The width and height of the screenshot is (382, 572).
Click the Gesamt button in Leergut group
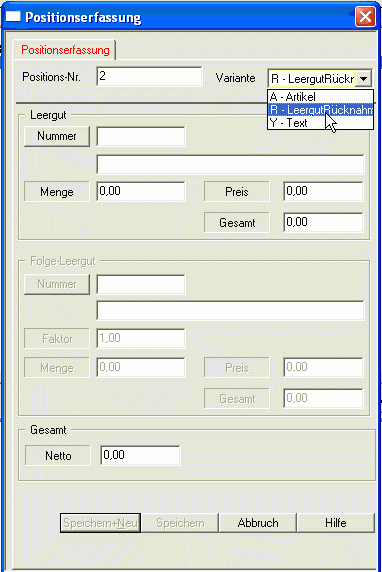click(x=237, y=223)
